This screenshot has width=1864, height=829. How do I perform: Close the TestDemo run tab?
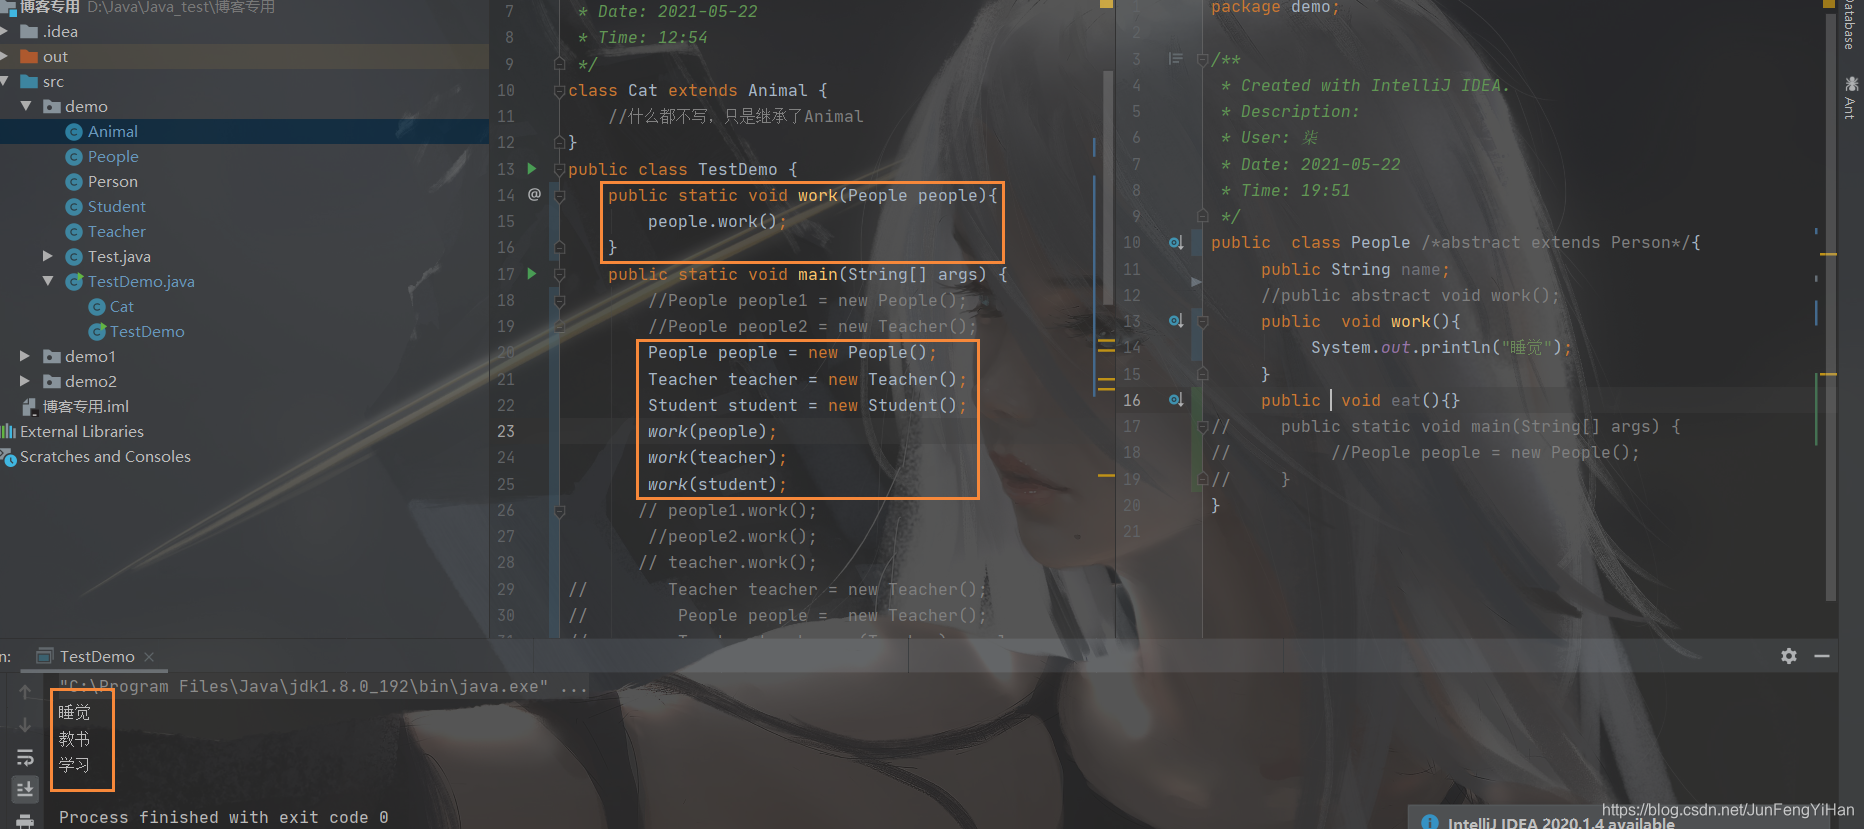(149, 657)
